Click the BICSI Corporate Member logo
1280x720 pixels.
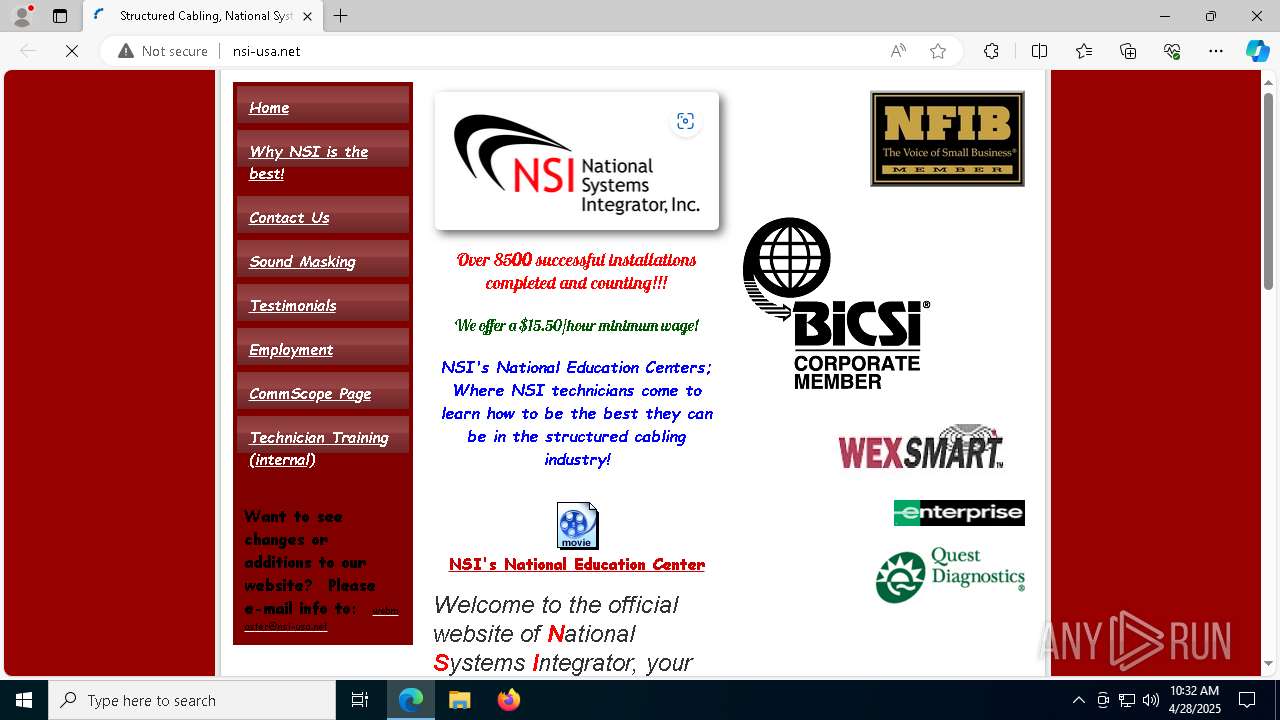click(837, 304)
